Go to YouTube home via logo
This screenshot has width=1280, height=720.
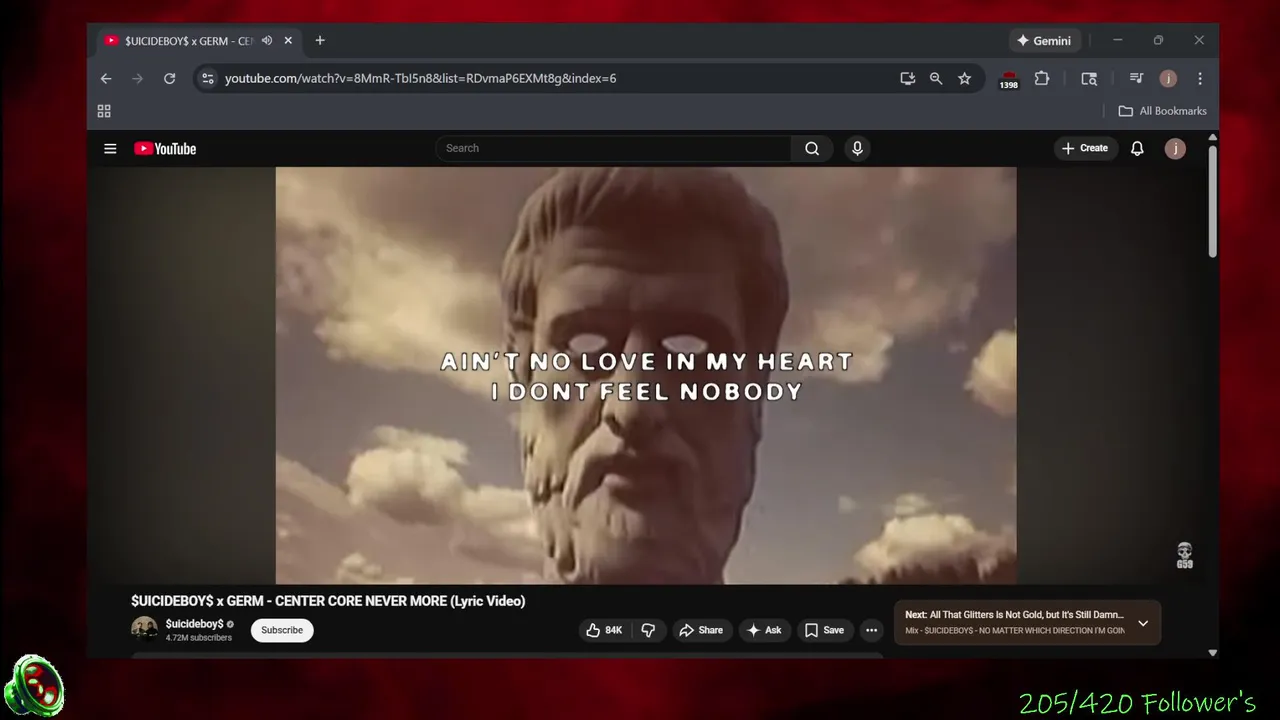pos(165,149)
